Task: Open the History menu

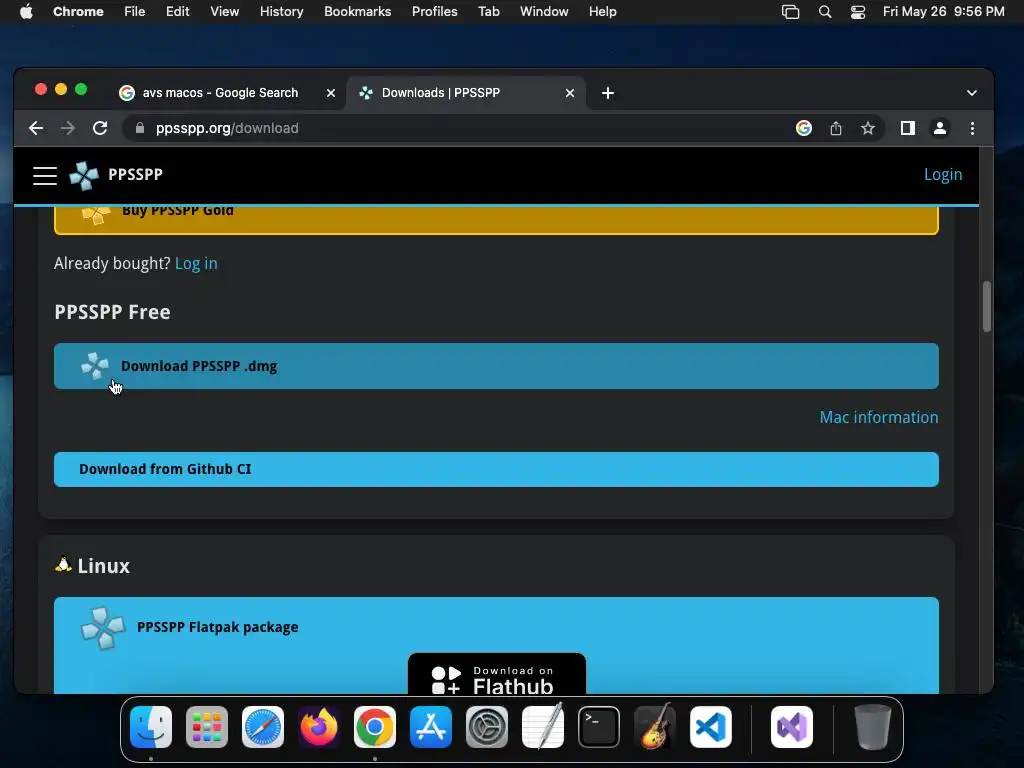Action: point(281,11)
